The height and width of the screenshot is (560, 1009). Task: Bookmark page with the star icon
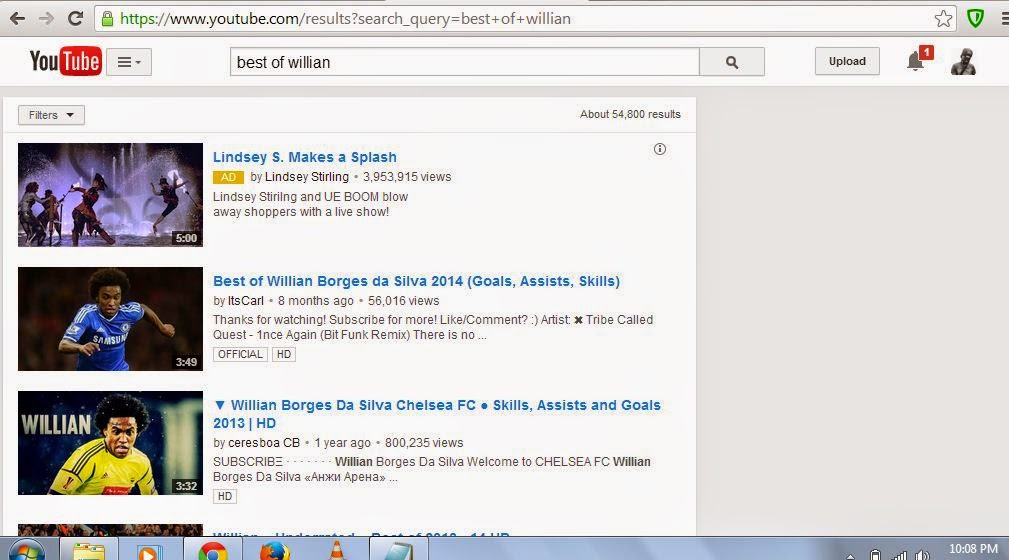tap(943, 19)
